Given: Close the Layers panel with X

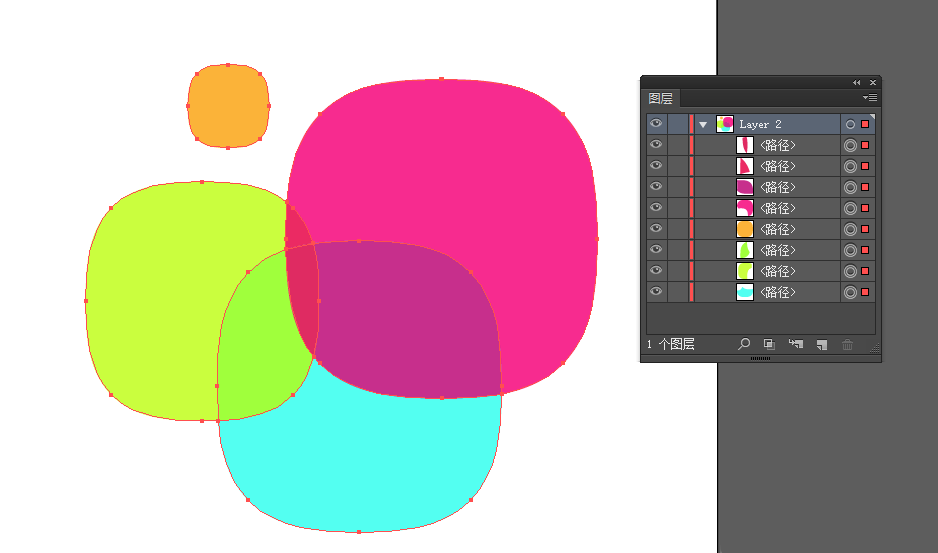Looking at the screenshot, I should tap(873, 83).
